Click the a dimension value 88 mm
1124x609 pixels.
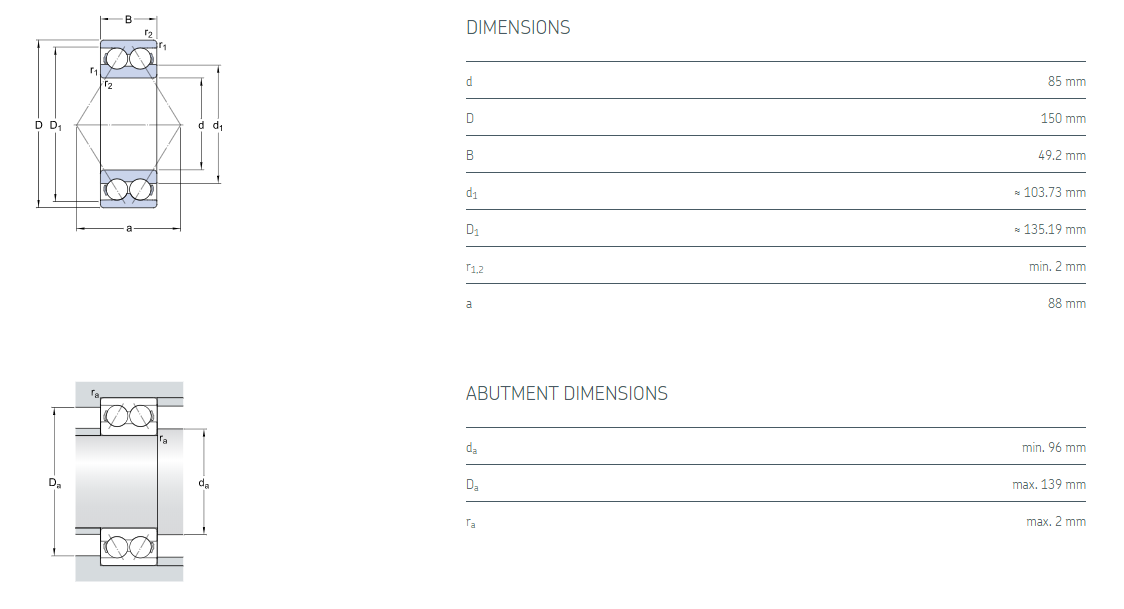pyautogui.click(x=1066, y=303)
